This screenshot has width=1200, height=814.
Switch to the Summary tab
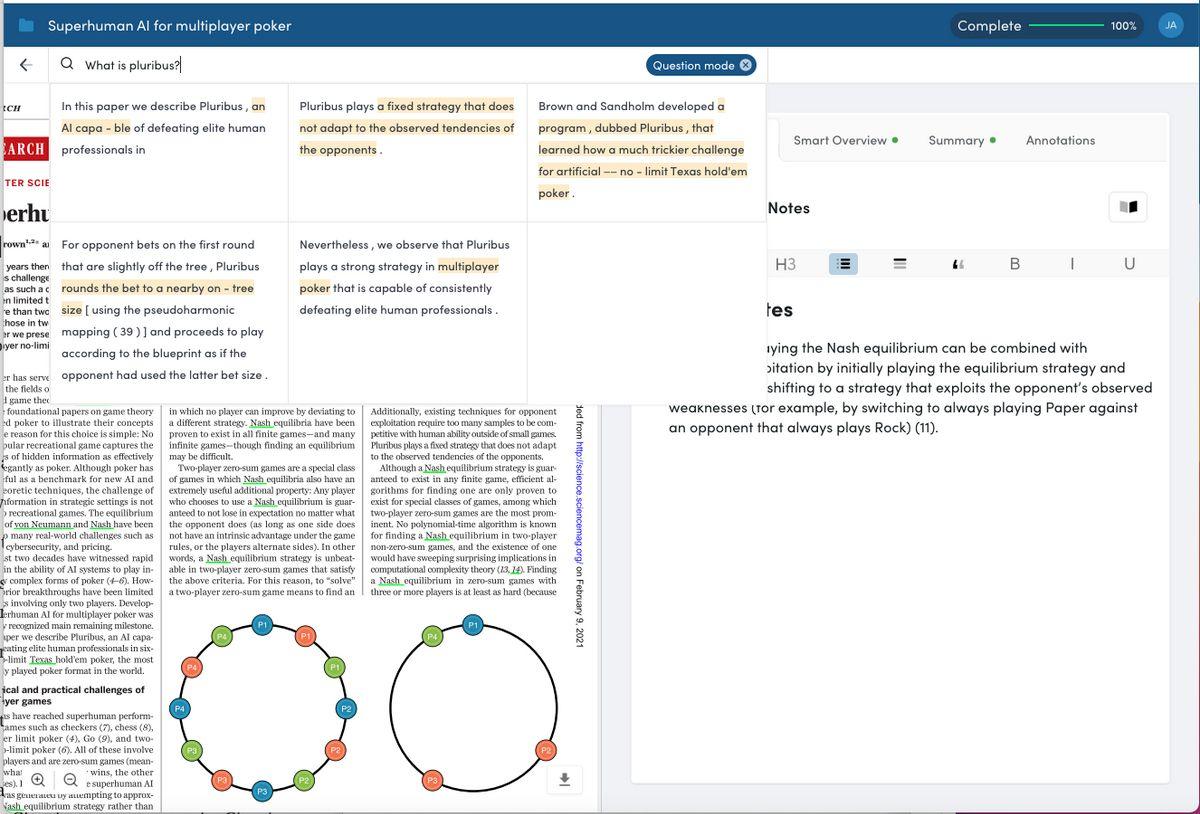pyautogui.click(x=962, y=140)
